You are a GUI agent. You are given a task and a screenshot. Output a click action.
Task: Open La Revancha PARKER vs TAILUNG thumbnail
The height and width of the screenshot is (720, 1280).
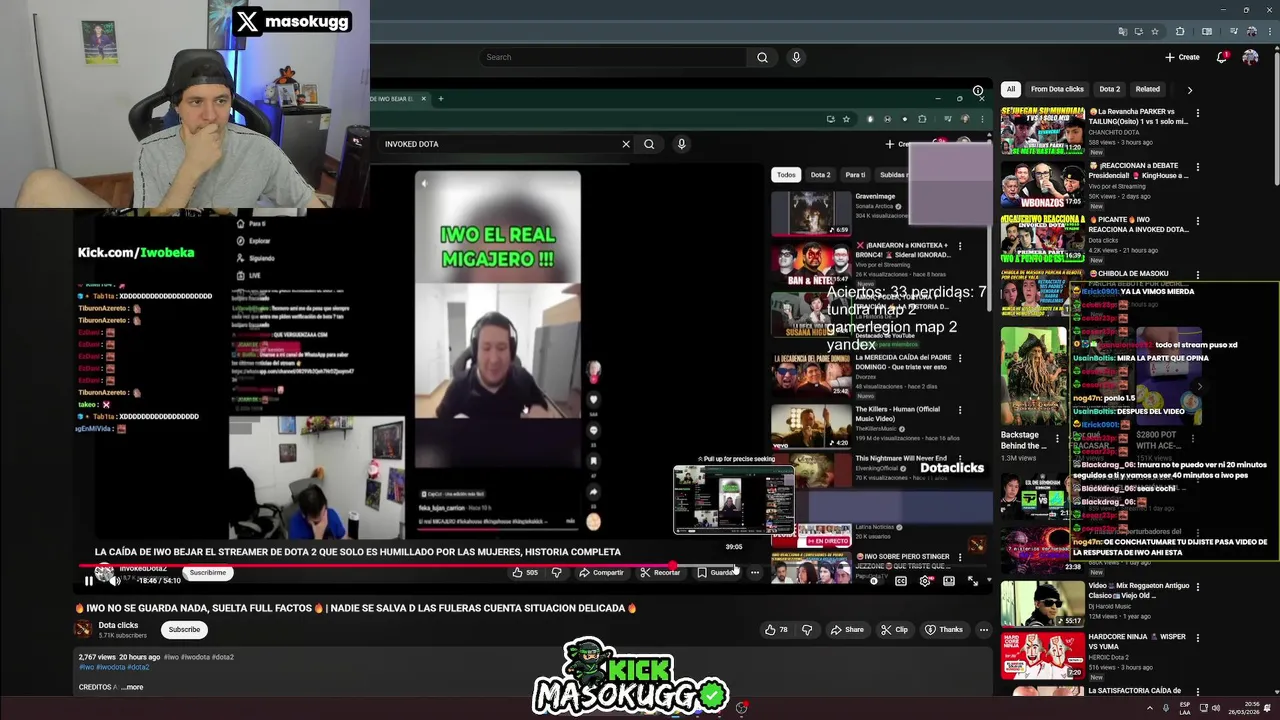pyautogui.click(x=1042, y=129)
